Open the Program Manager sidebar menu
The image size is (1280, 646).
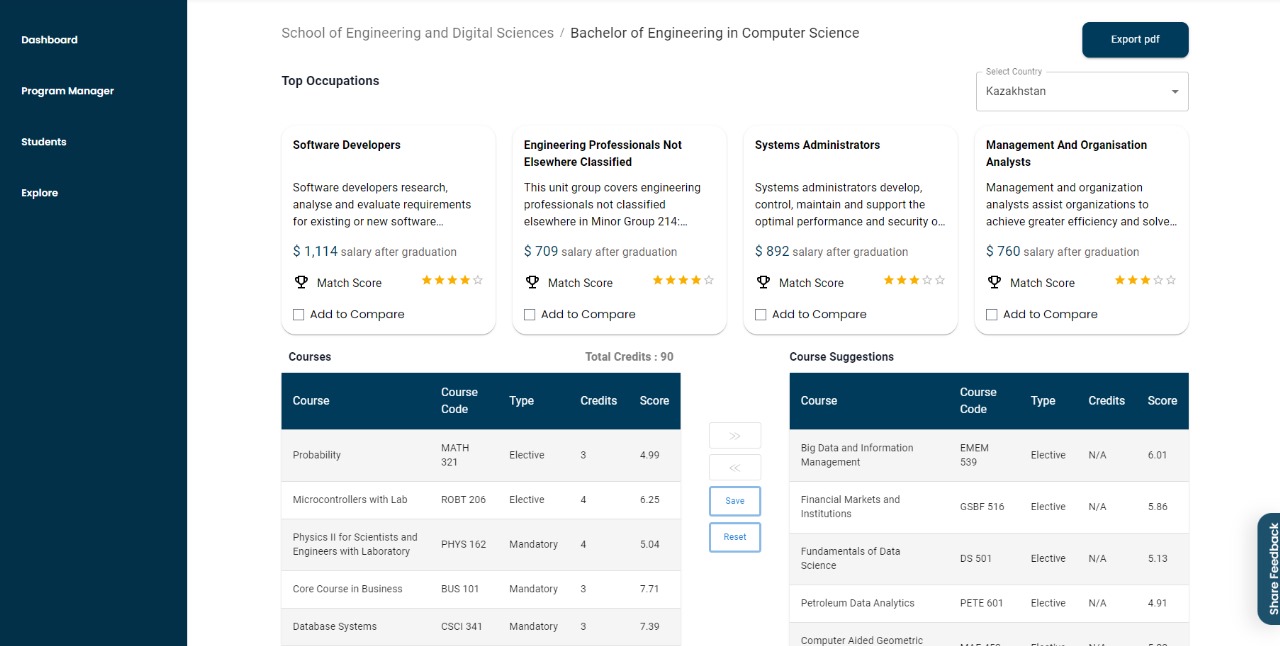(x=68, y=91)
